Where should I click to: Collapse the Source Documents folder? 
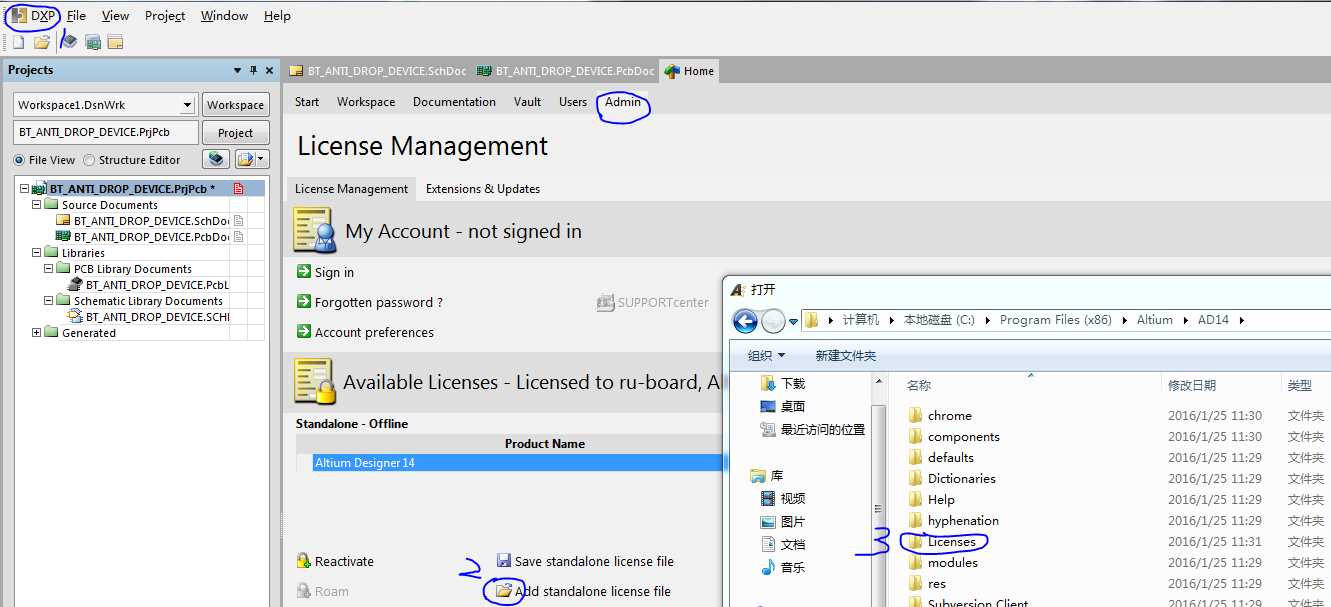[x=37, y=205]
